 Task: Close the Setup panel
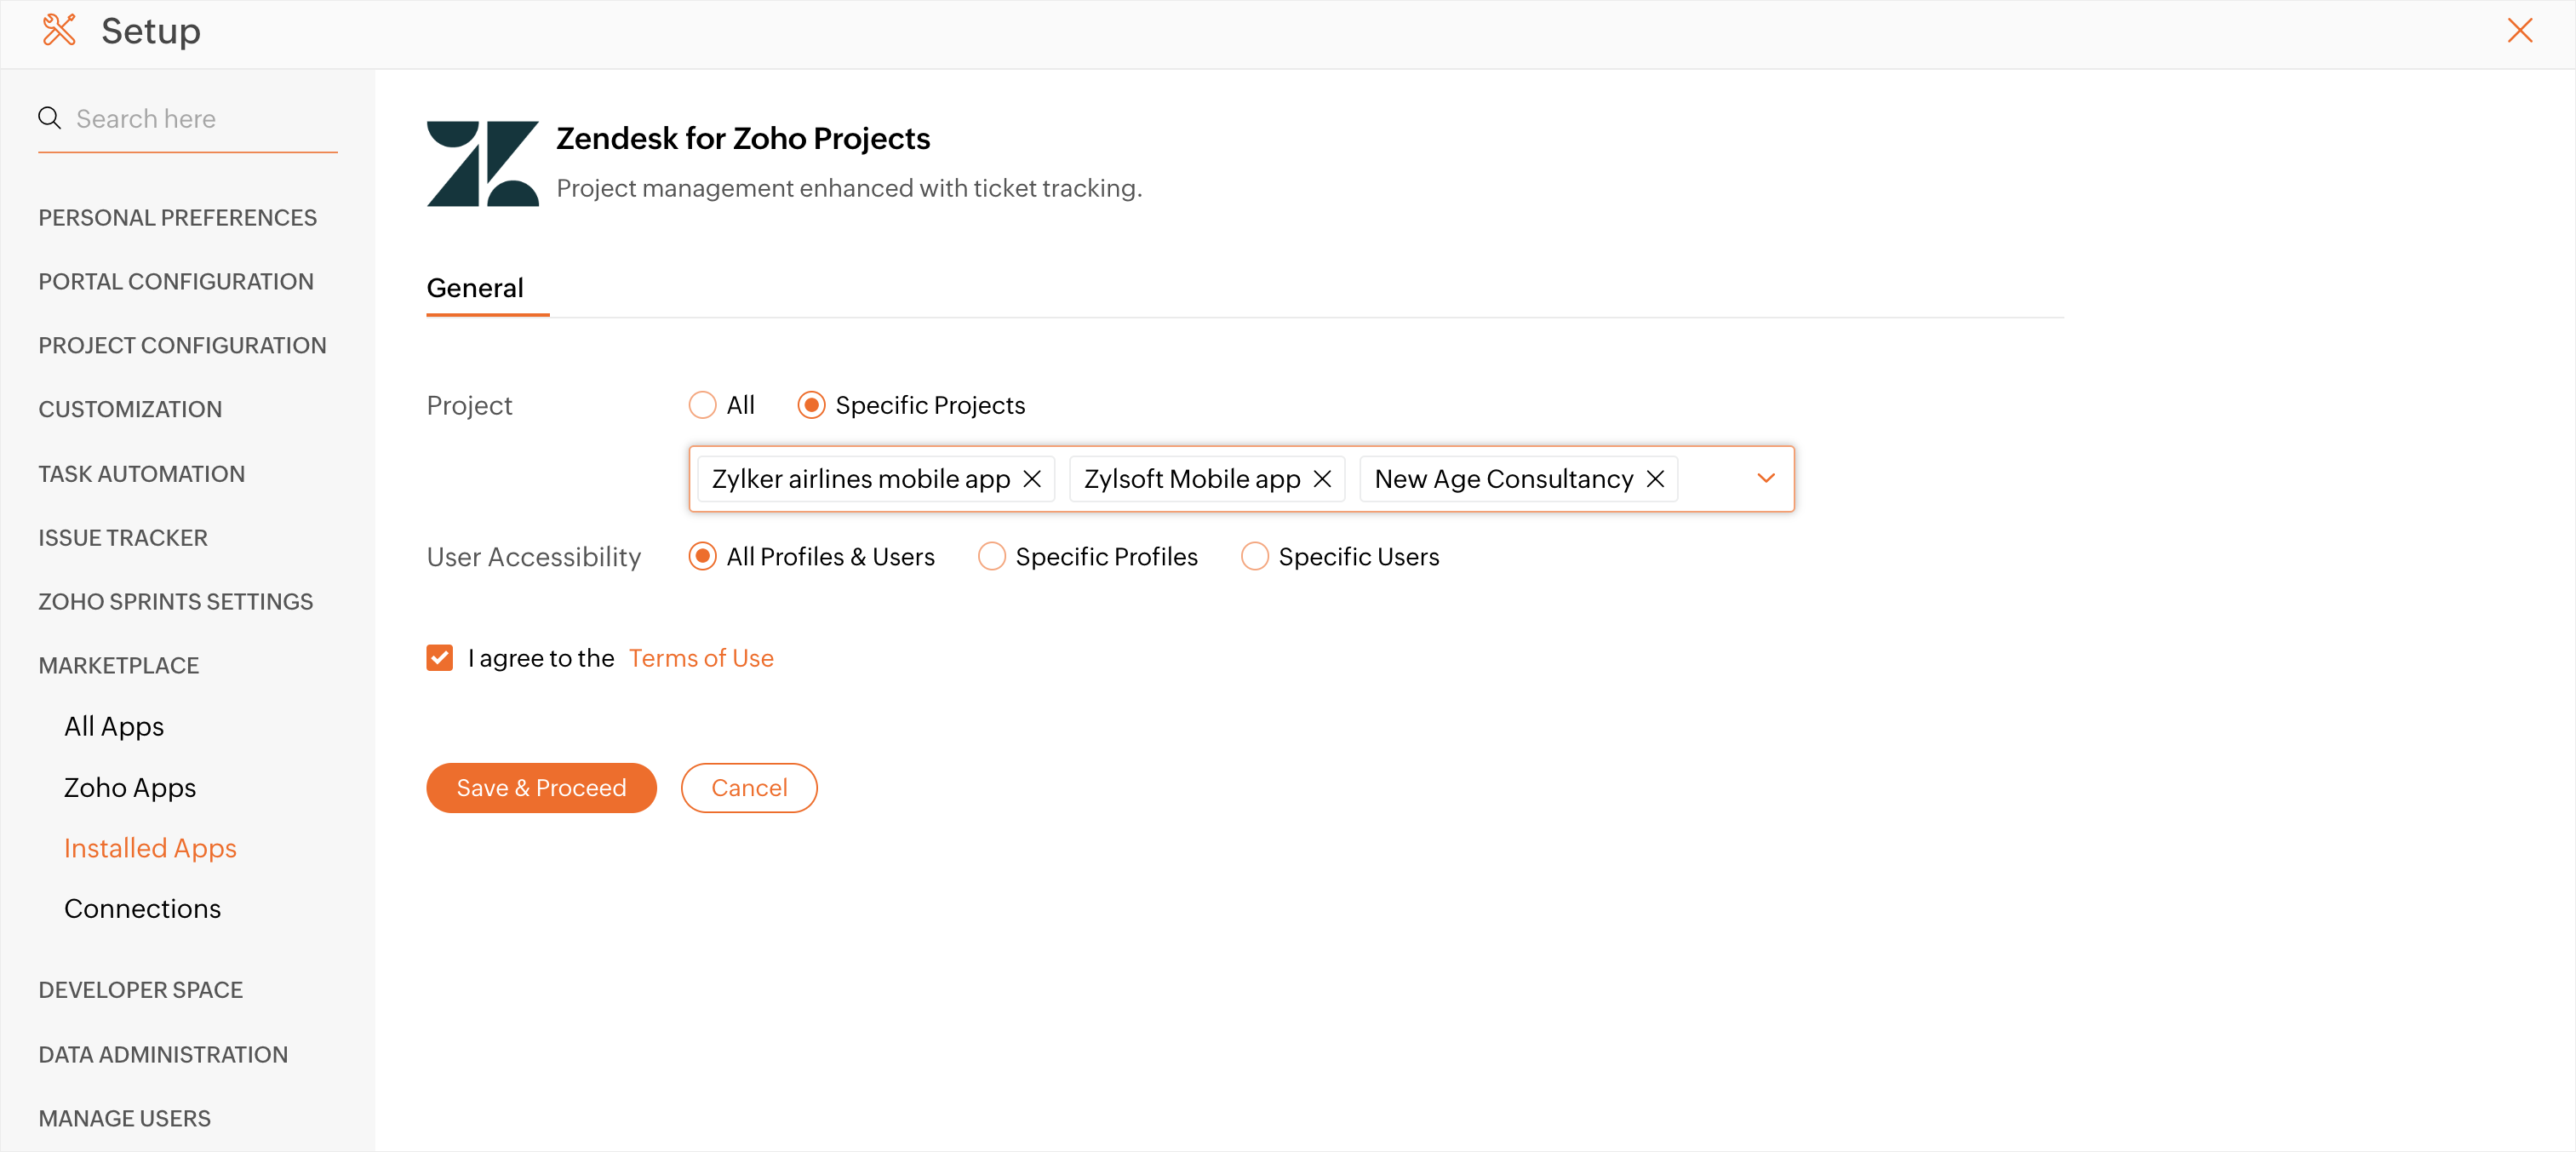click(x=2519, y=30)
